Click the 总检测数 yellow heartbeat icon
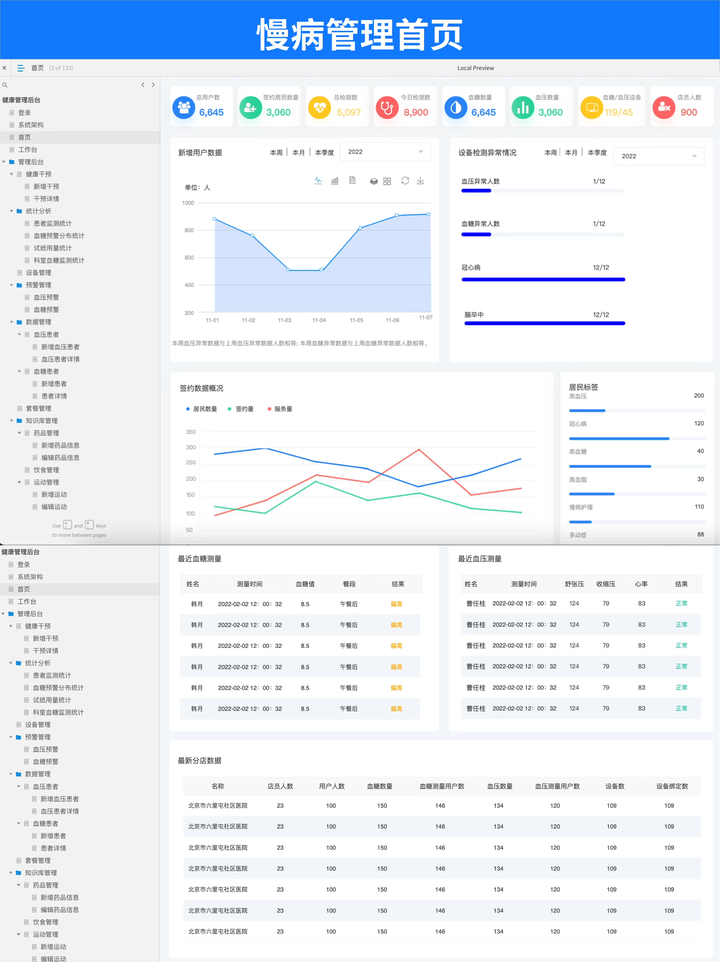 (x=319, y=107)
